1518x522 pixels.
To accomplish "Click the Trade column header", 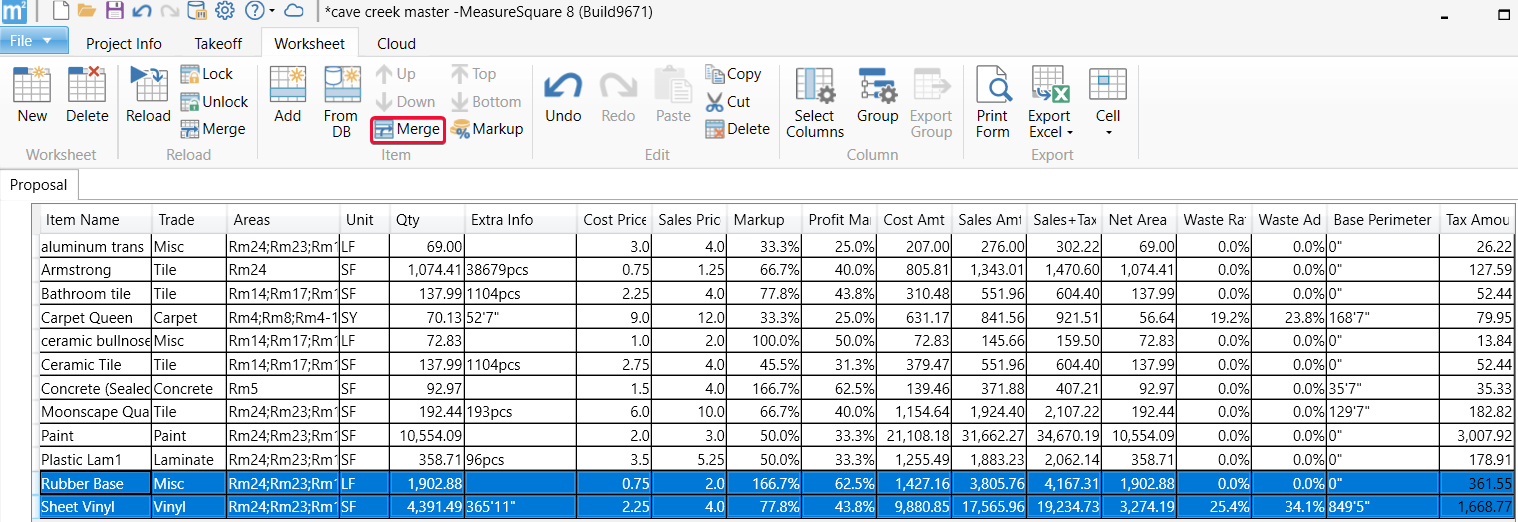I will [188, 220].
